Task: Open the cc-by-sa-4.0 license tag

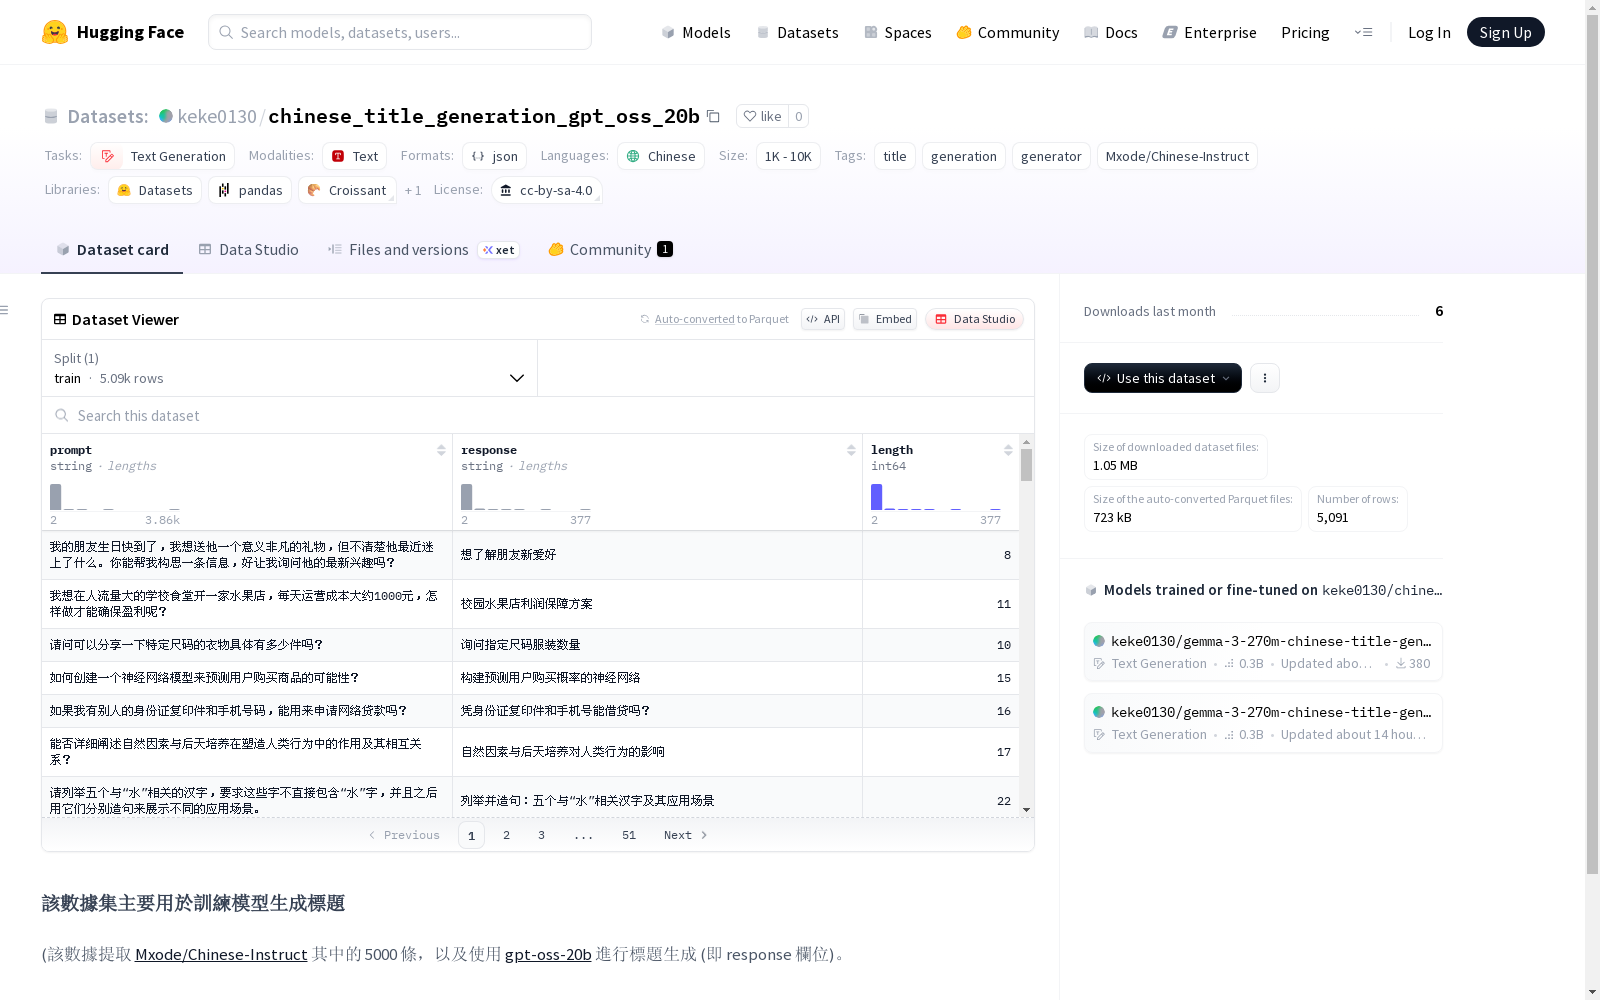Action: pyautogui.click(x=547, y=190)
